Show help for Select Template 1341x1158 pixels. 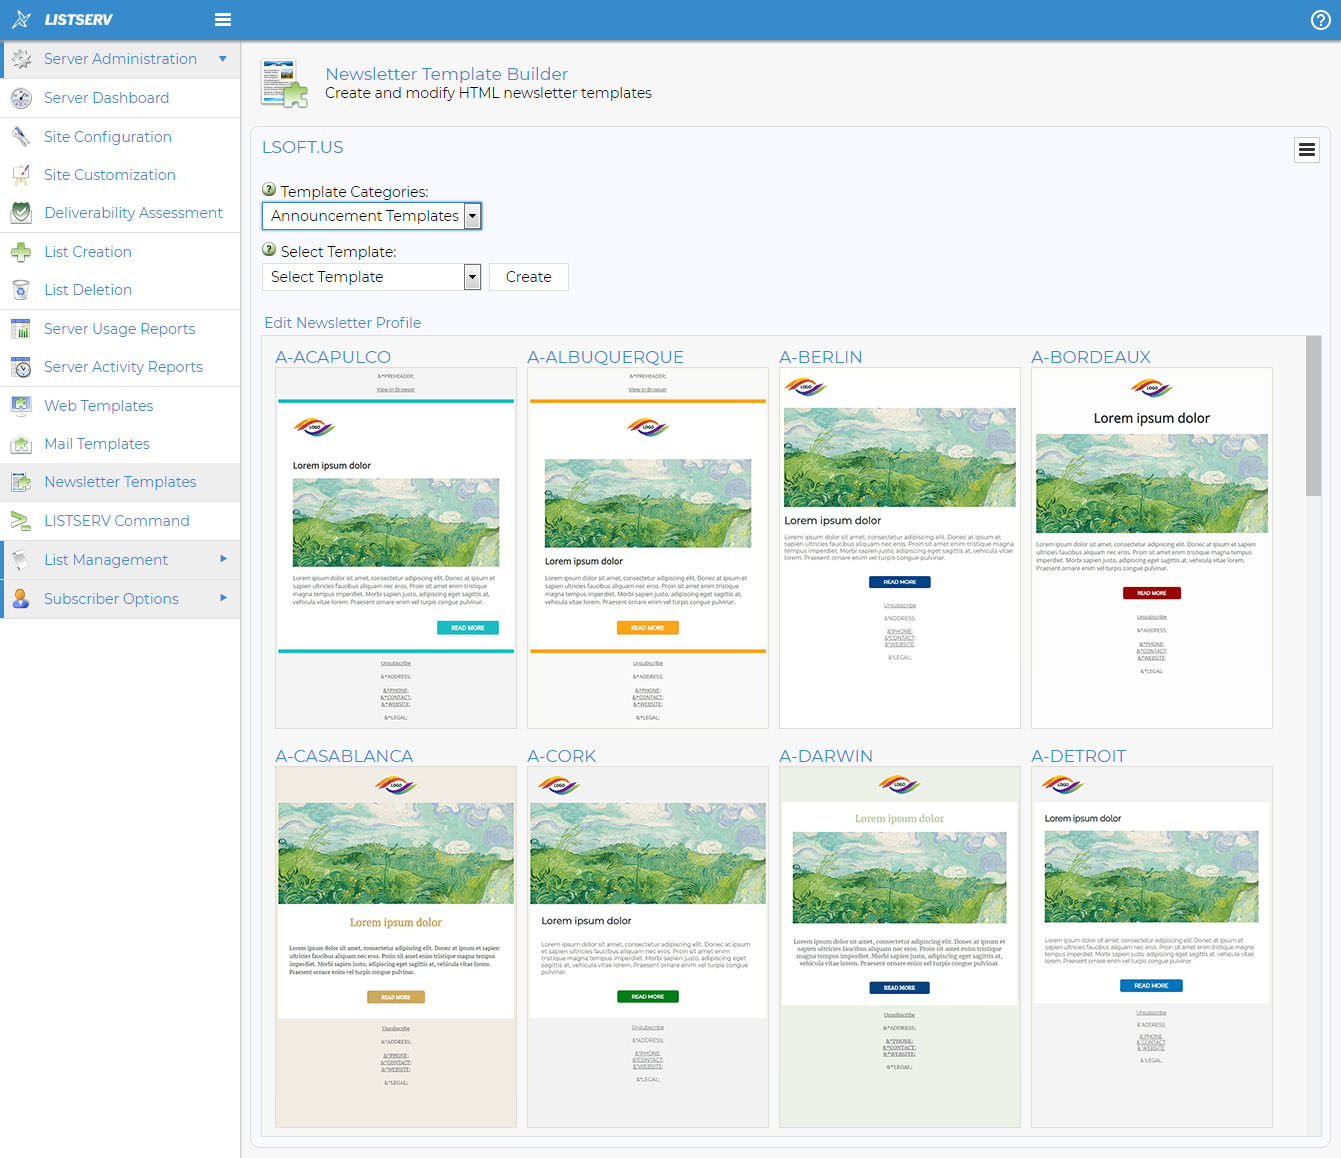(x=269, y=250)
